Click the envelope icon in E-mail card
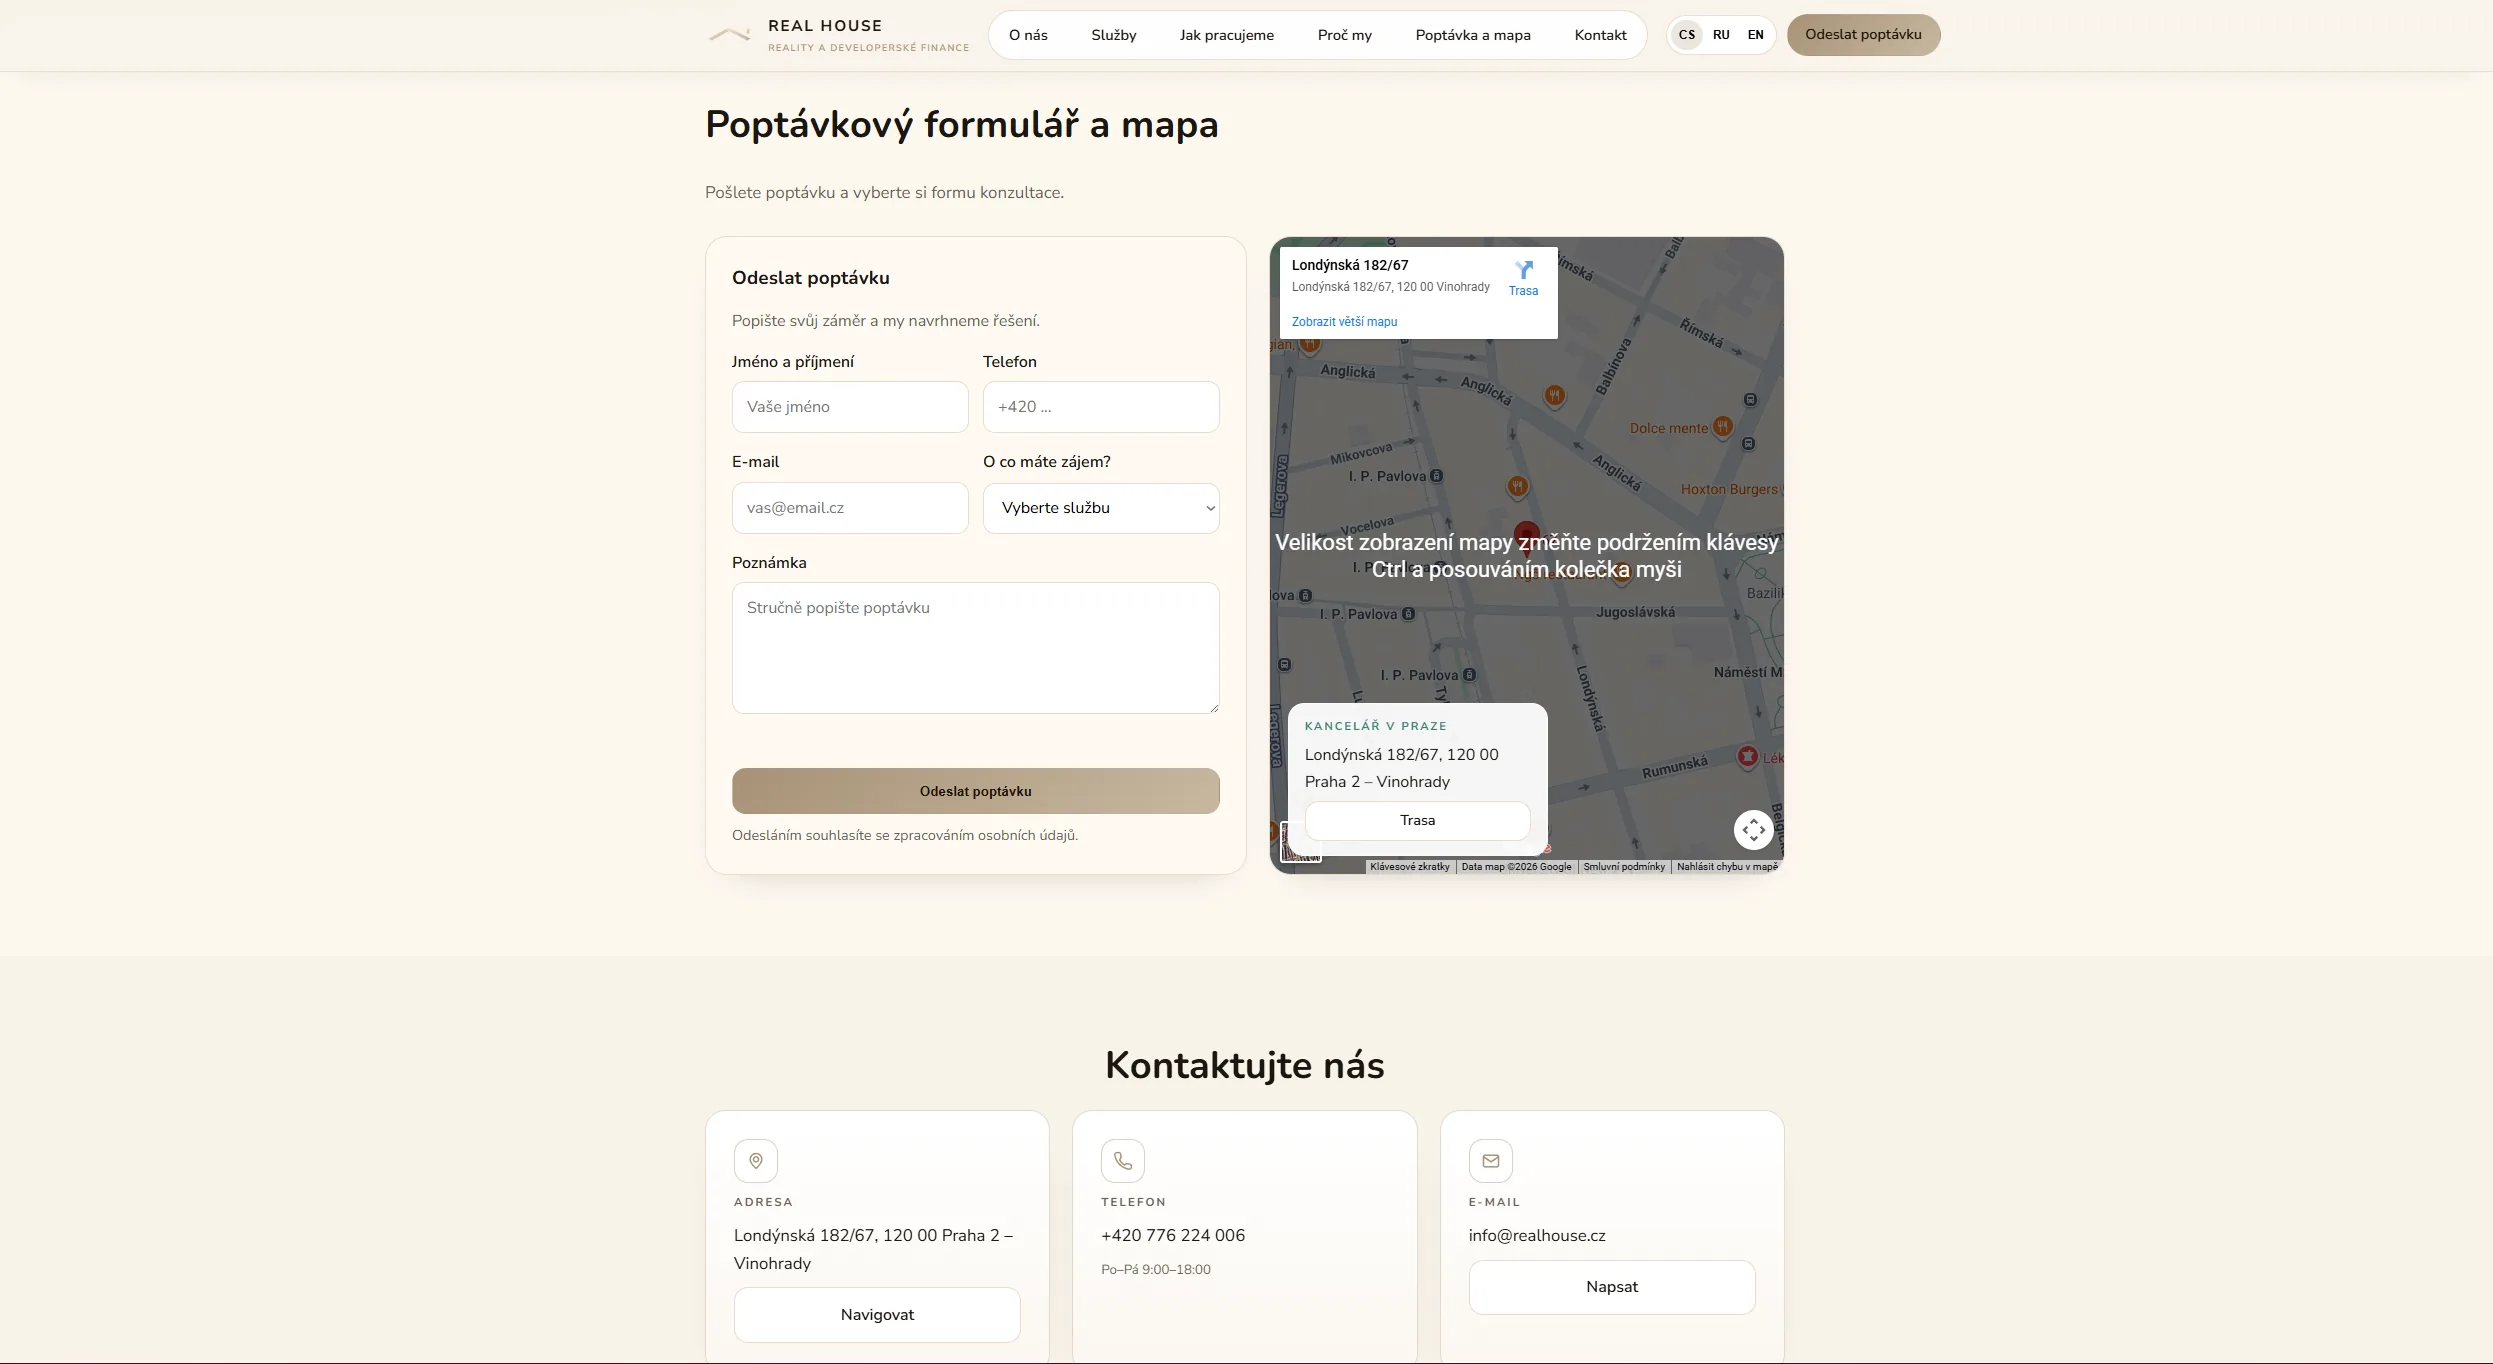 click(1490, 1161)
